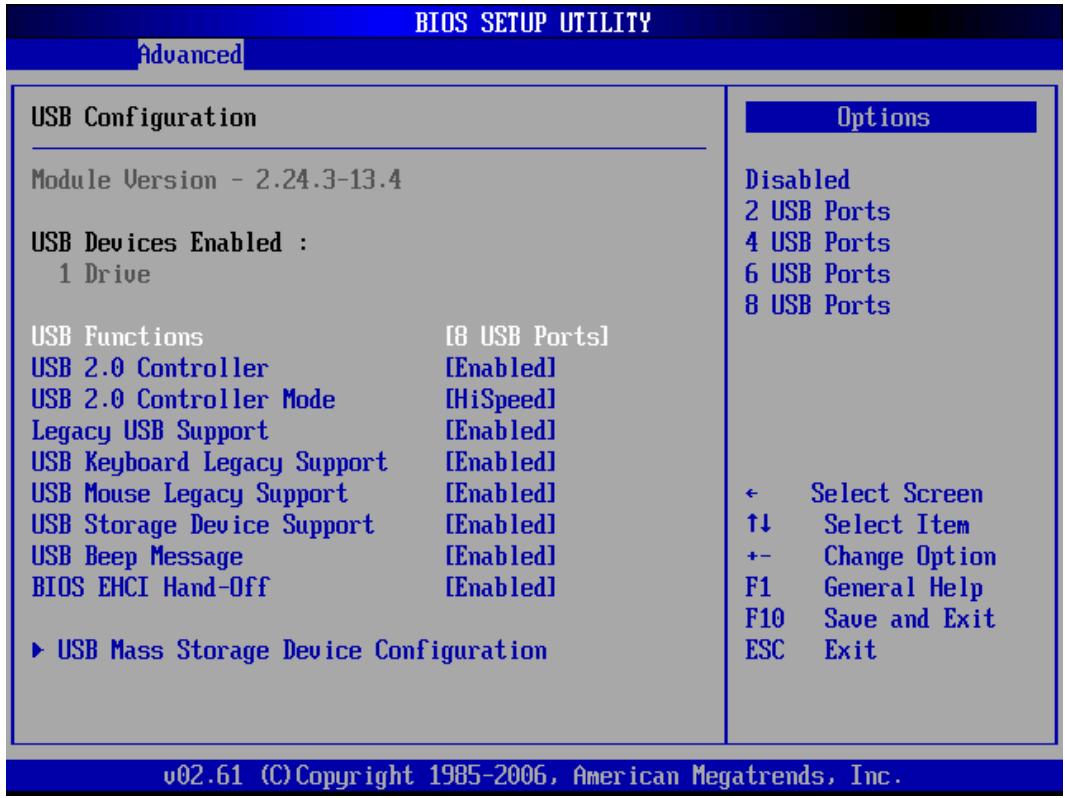Click the left arrow Select Screen icon

tap(751, 494)
